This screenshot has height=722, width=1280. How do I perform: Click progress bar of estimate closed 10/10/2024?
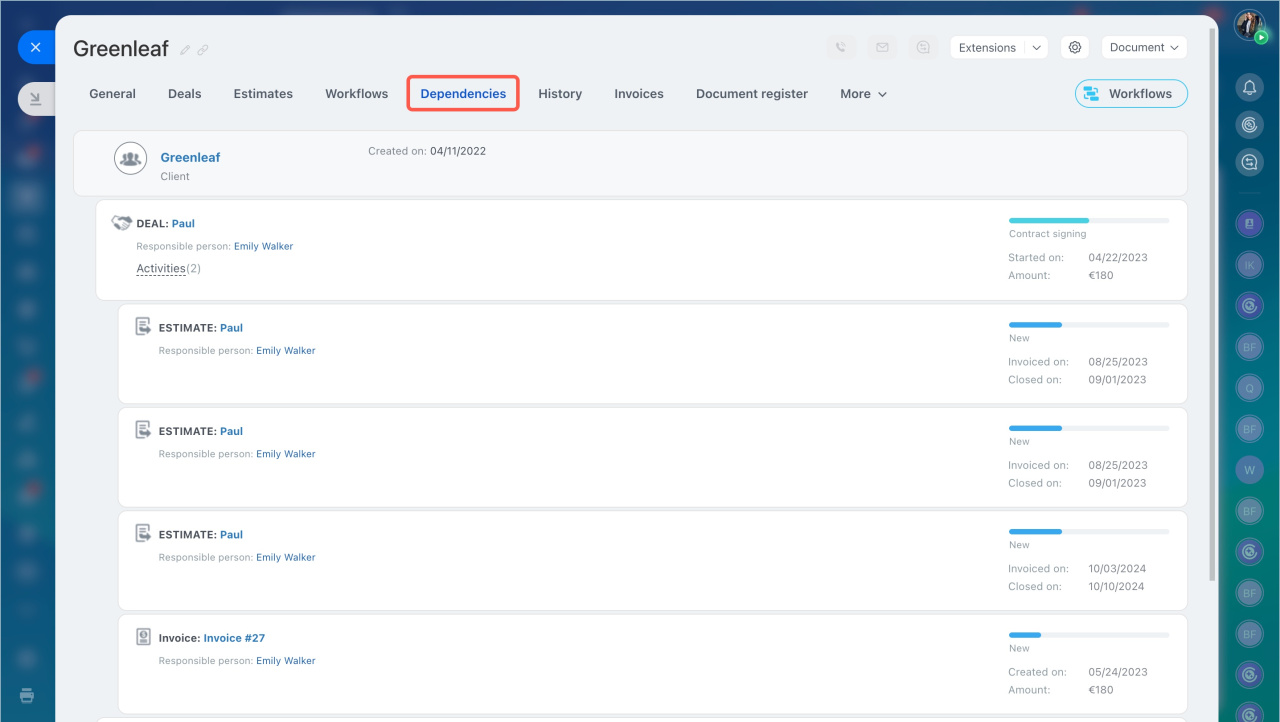coord(1088,531)
